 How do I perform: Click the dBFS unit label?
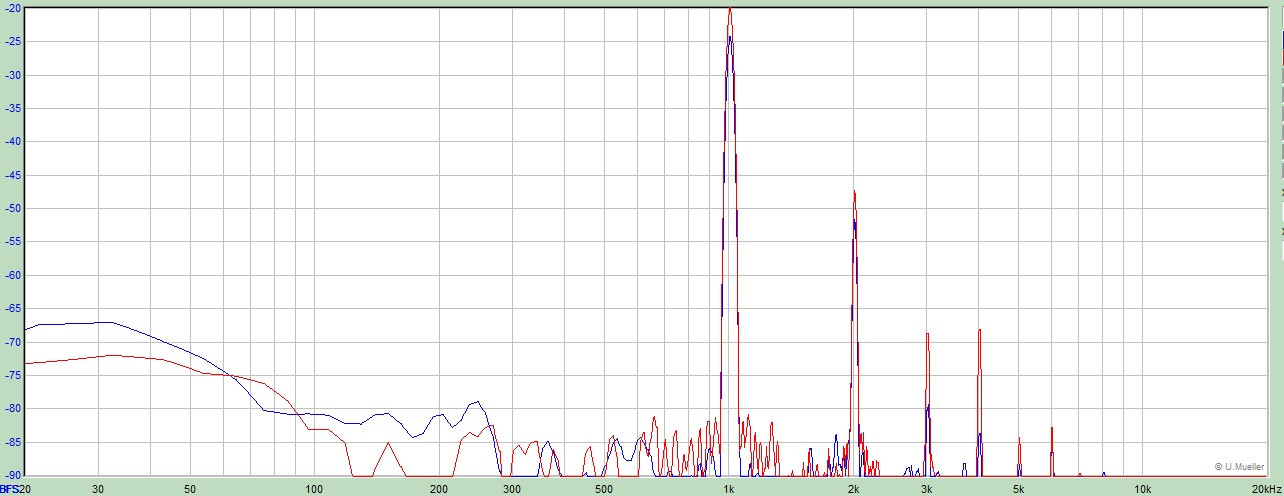click(x=10, y=489)
